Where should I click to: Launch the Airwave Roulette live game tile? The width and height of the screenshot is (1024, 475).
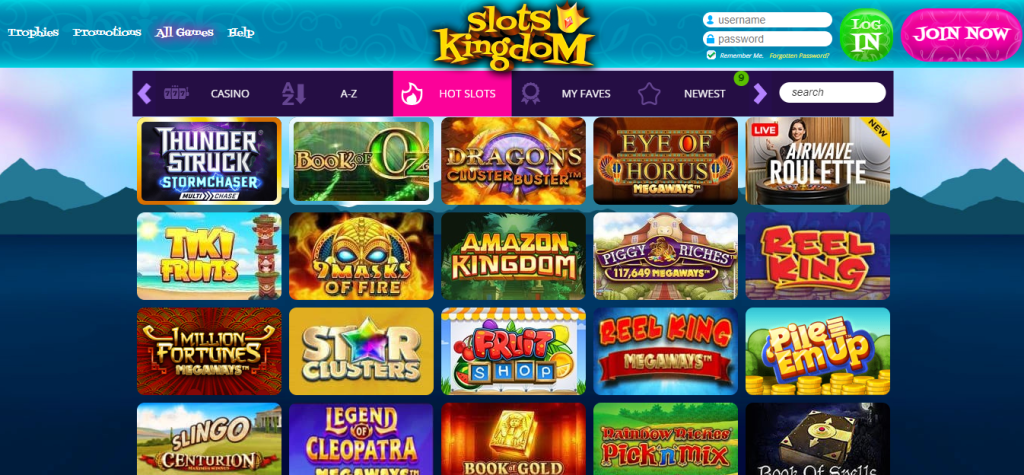tap(818, 161)
